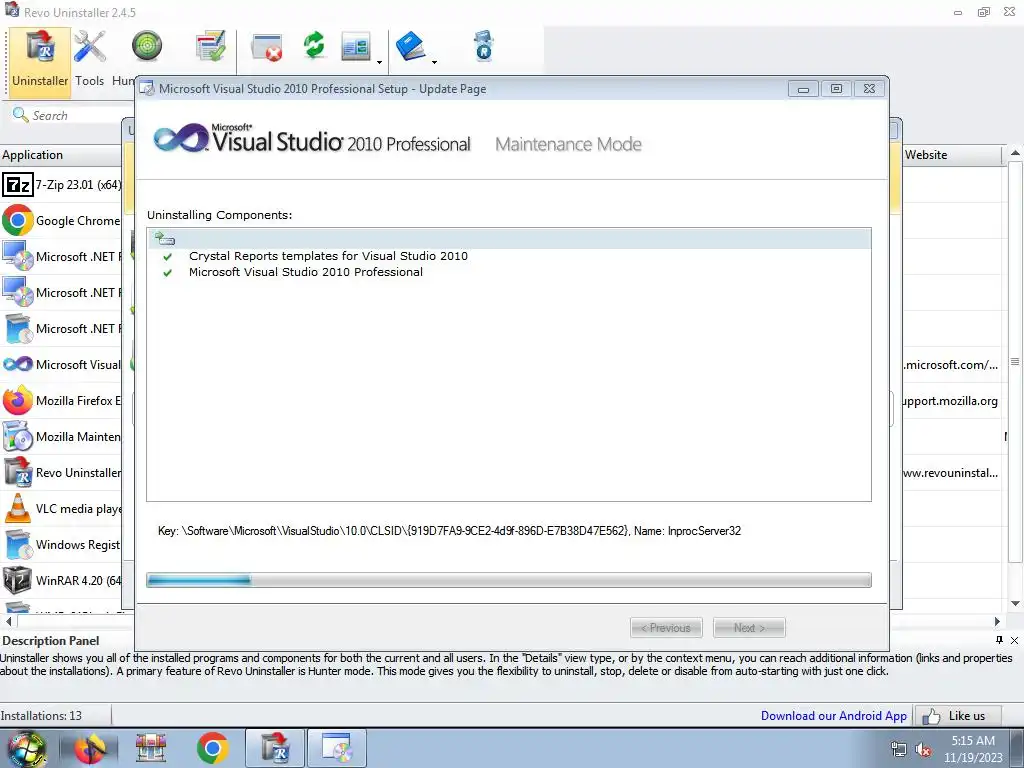Activate Hunter Mode target icon
This screenshot has height=768, width=1024.
147,46
